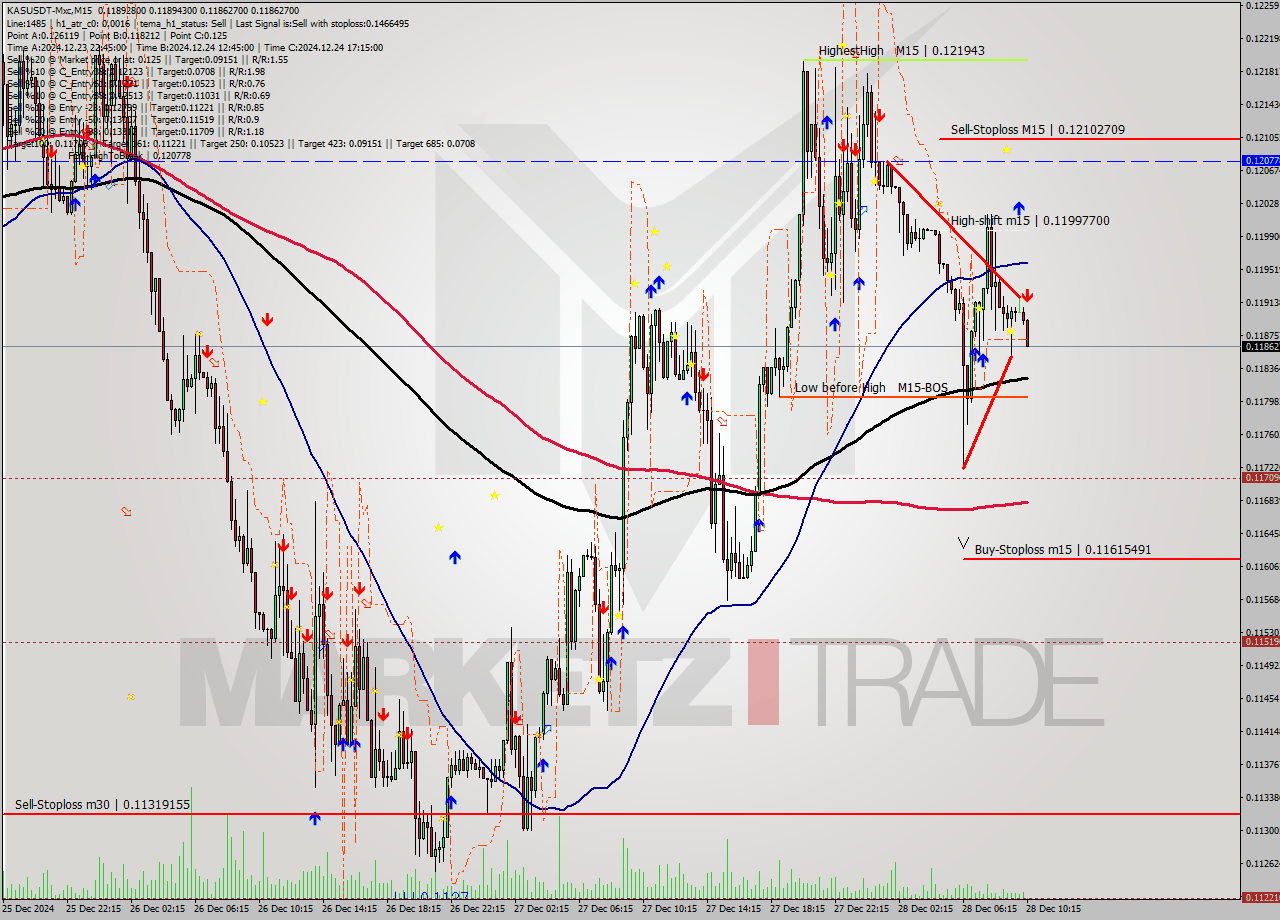Click the 26 Dec 18:15 time axis label
The width and height of the screenshot is (1280, 920).
click(415, 910)
